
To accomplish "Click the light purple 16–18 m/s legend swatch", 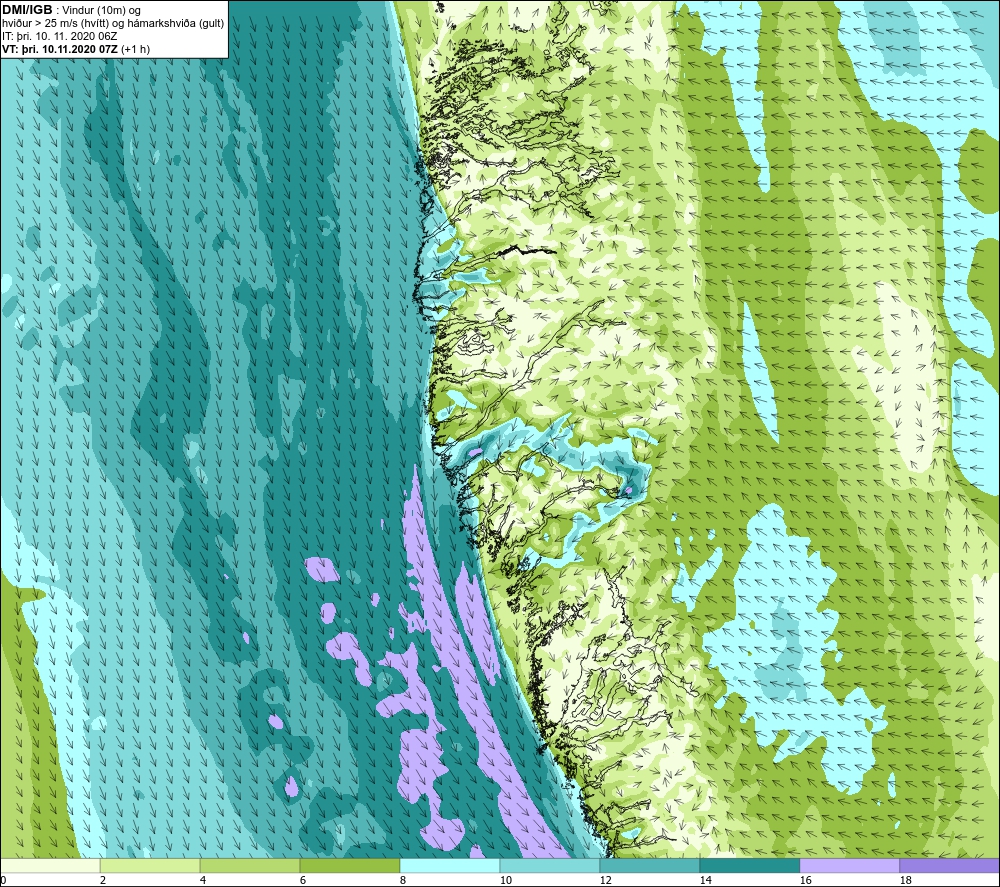I will click(x=849, y=865).
